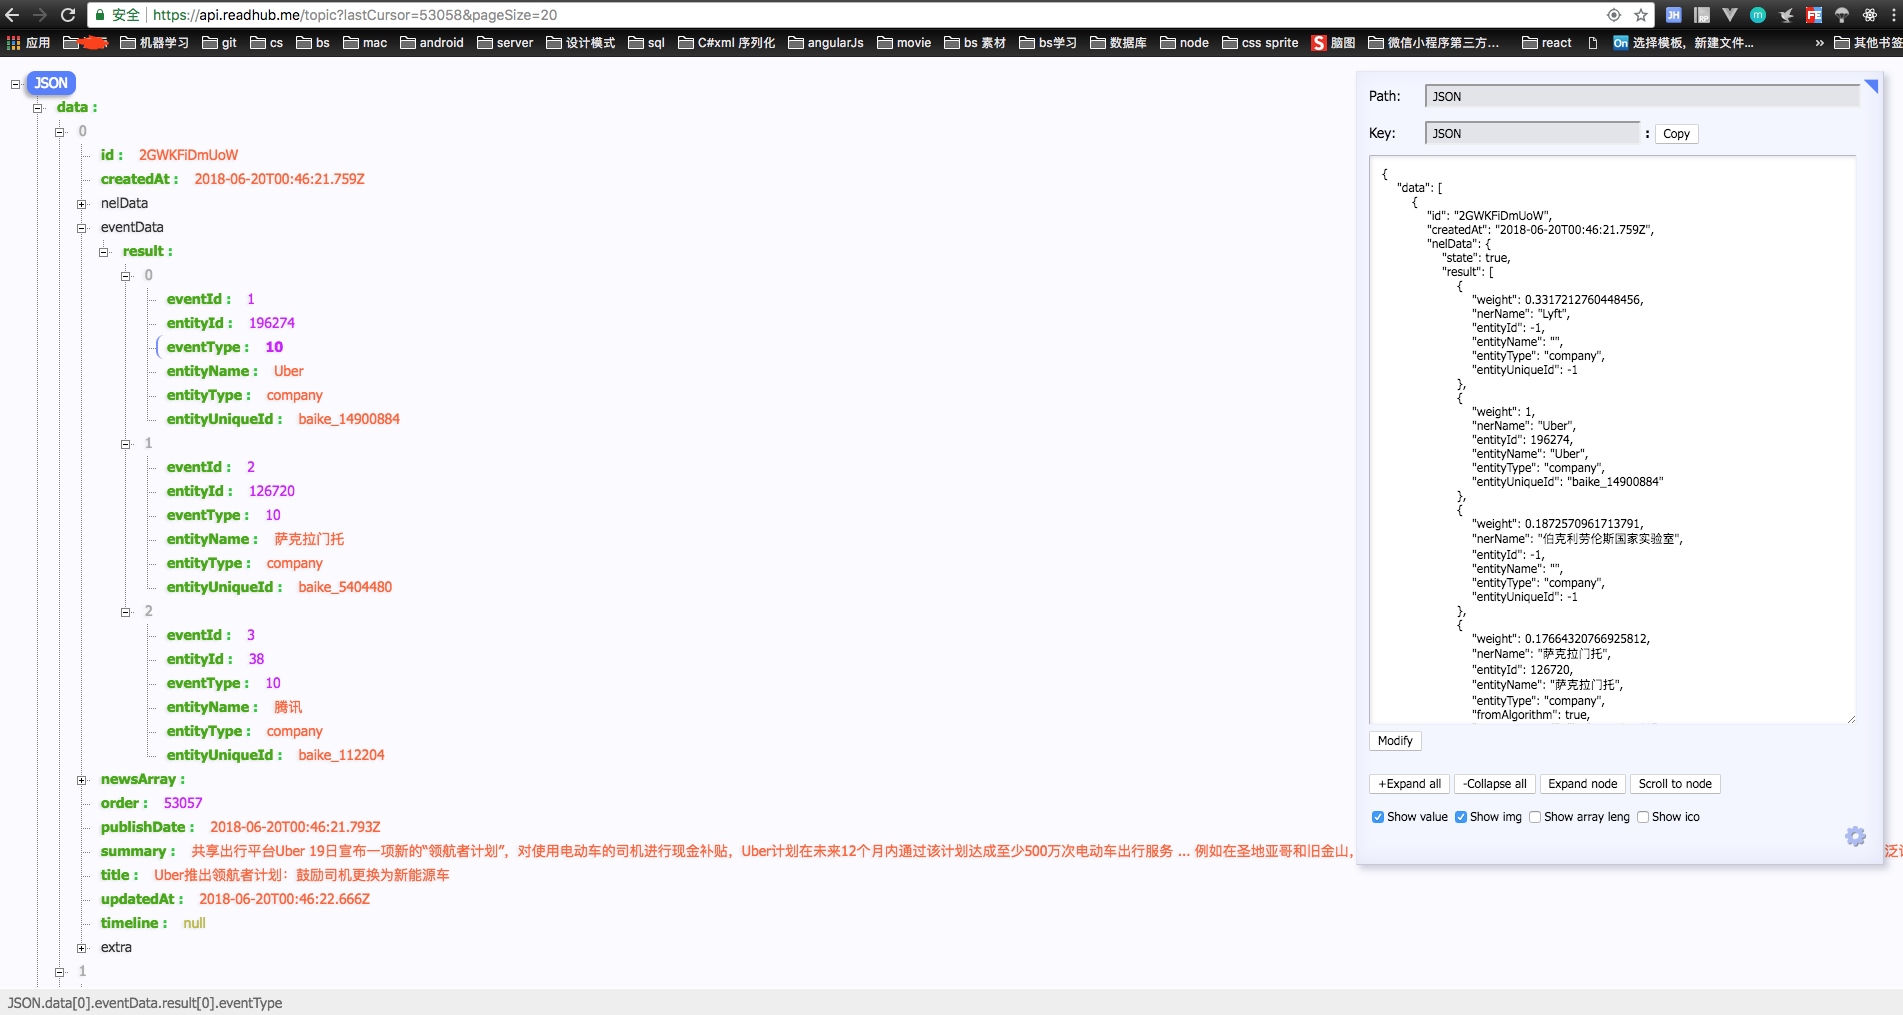Open the android bookmark folder
1903x1015 pixels.
pos(431,43)
